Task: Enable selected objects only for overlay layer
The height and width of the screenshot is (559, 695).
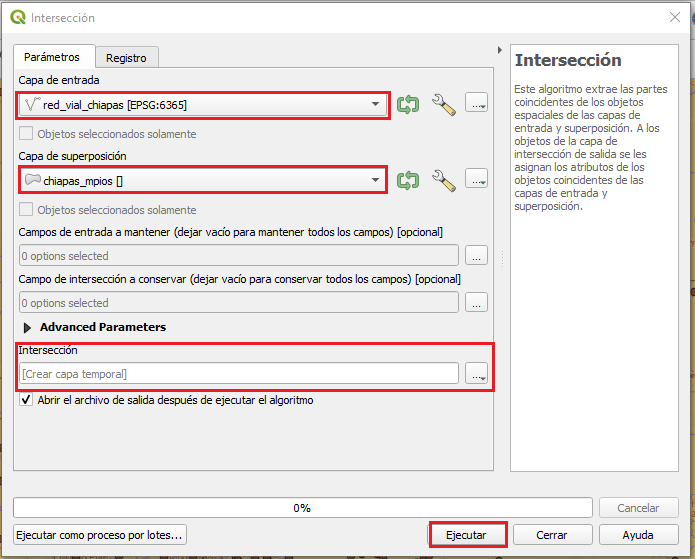Action: 27,210
